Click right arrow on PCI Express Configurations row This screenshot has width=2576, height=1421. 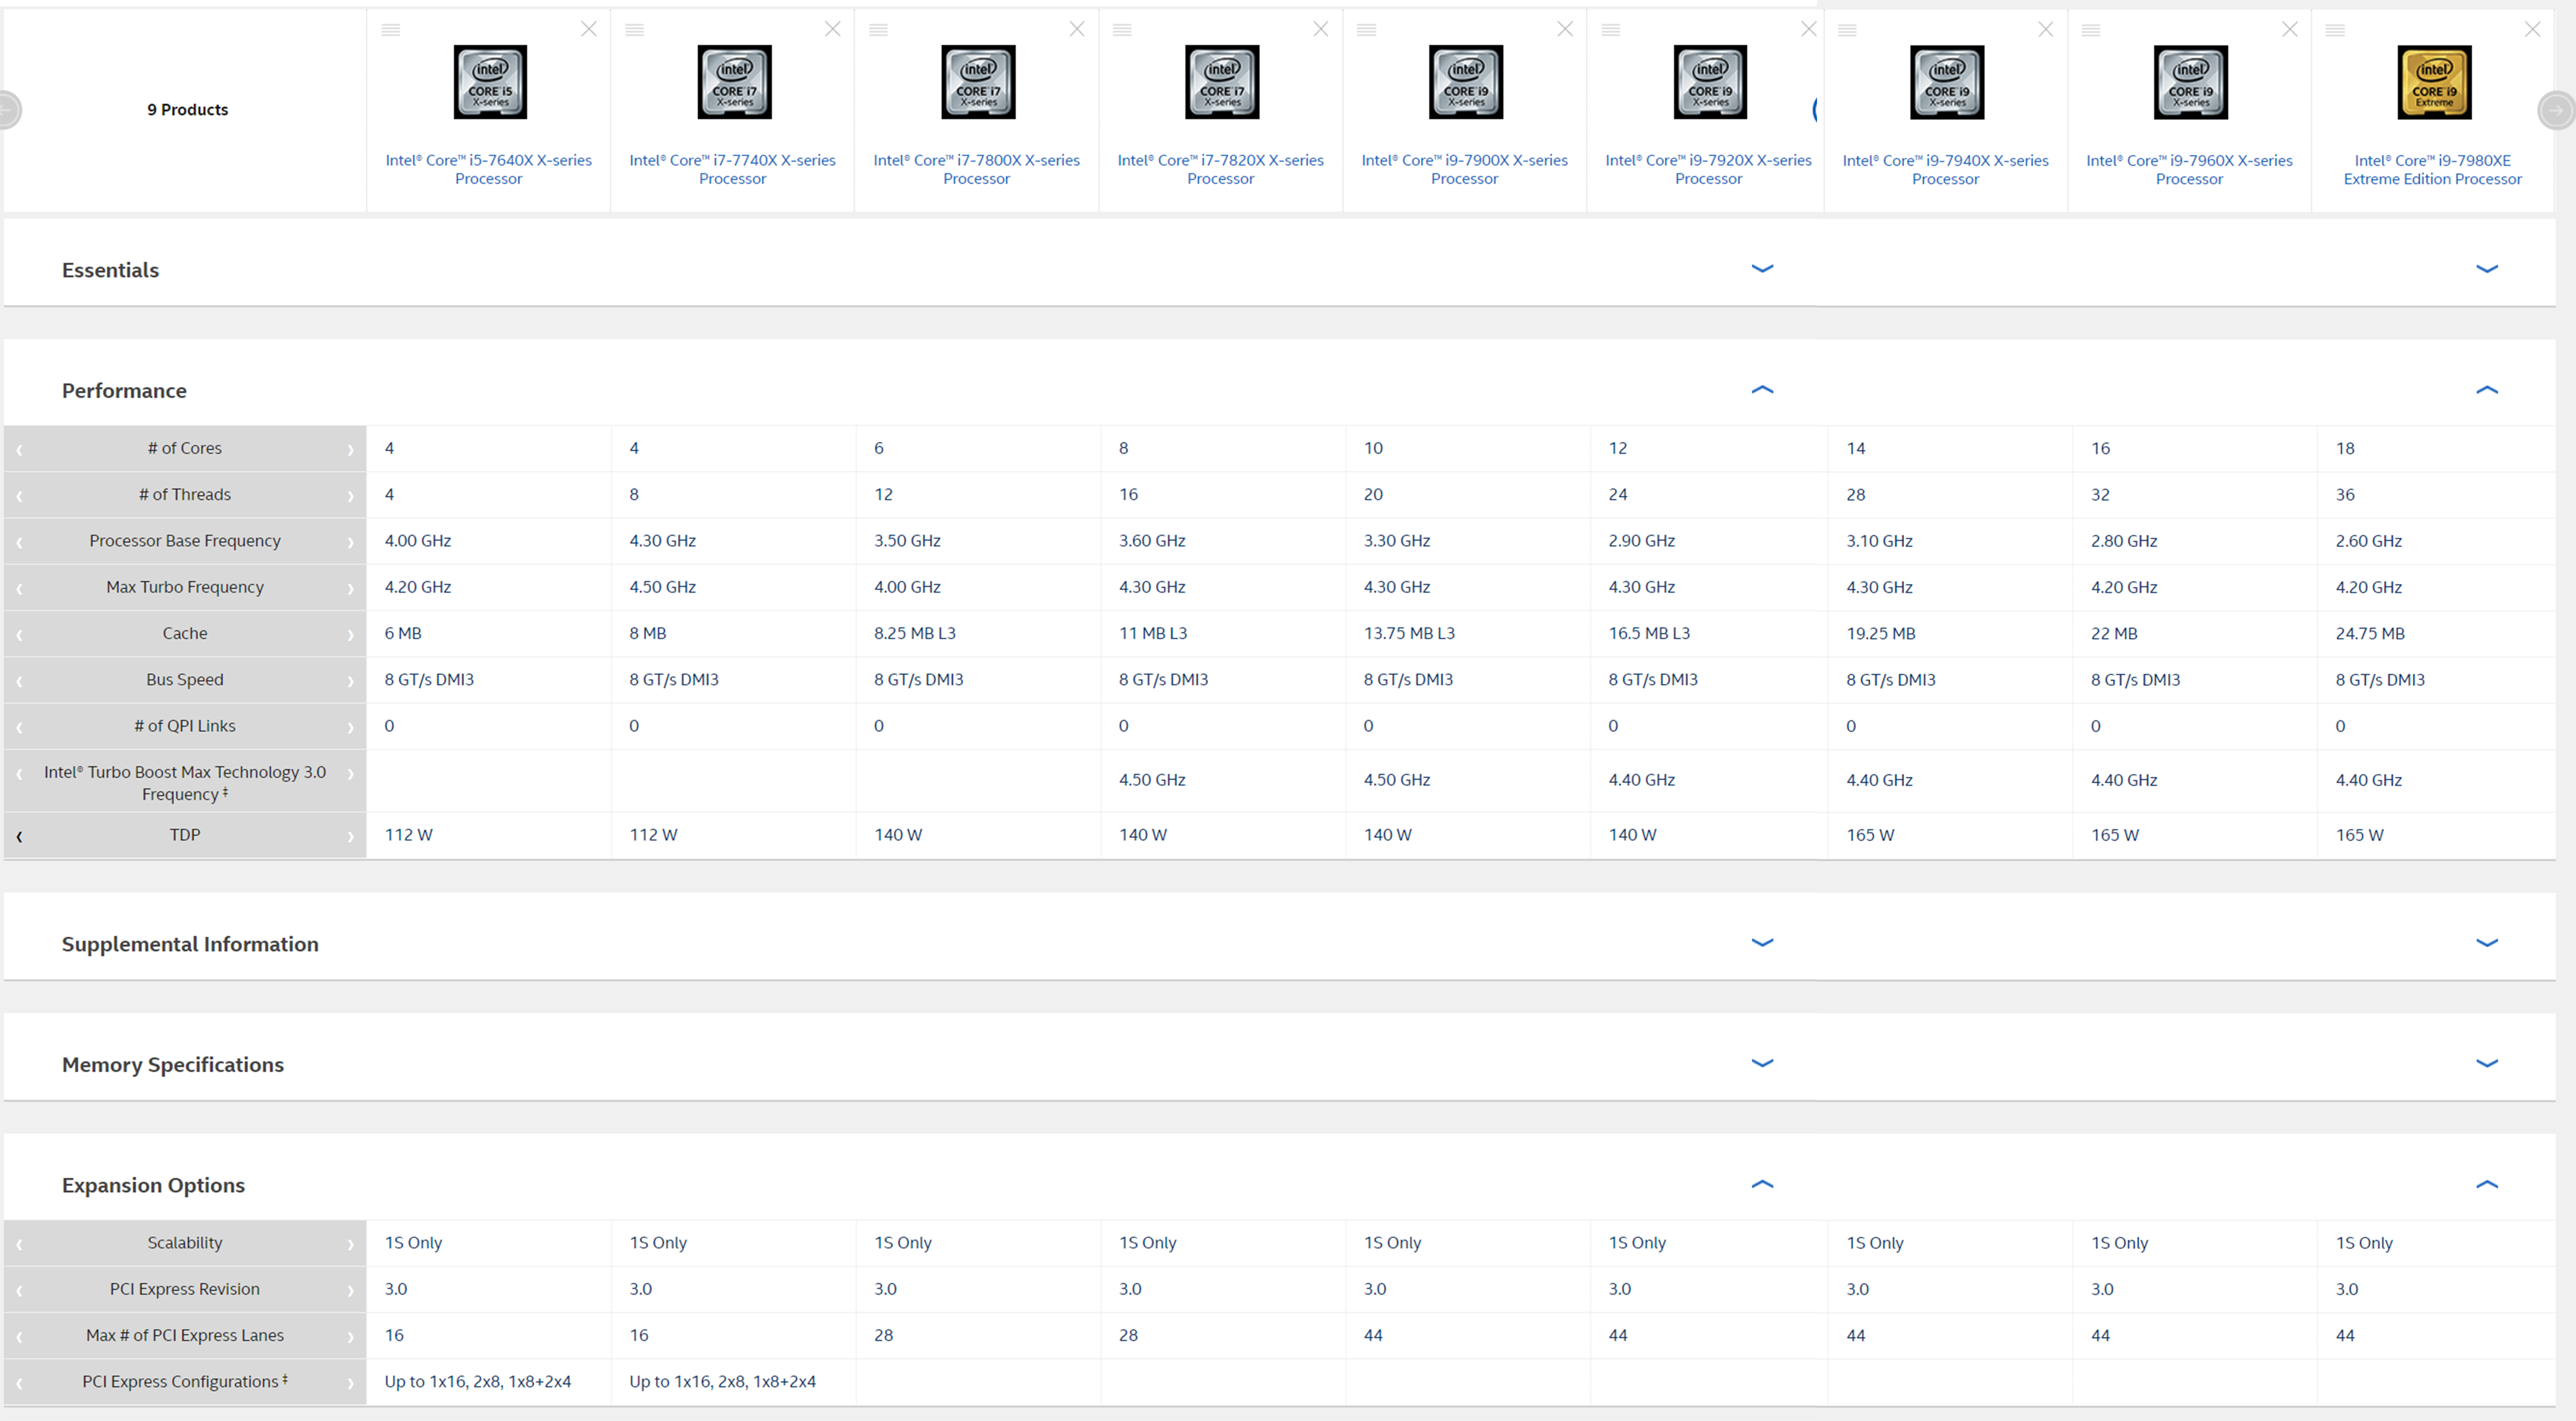pos(350,1383)
